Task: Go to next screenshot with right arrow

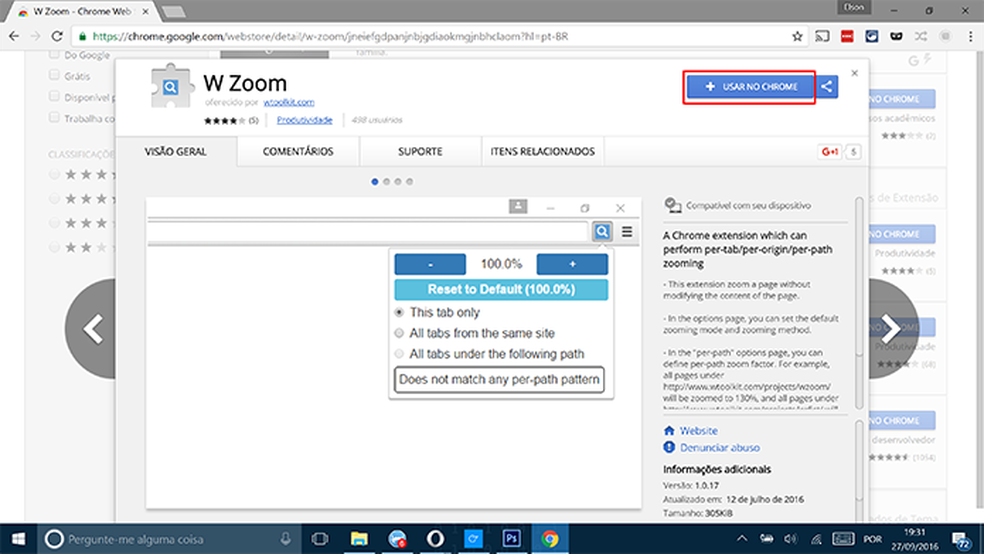Action: (x=892, y=328)
